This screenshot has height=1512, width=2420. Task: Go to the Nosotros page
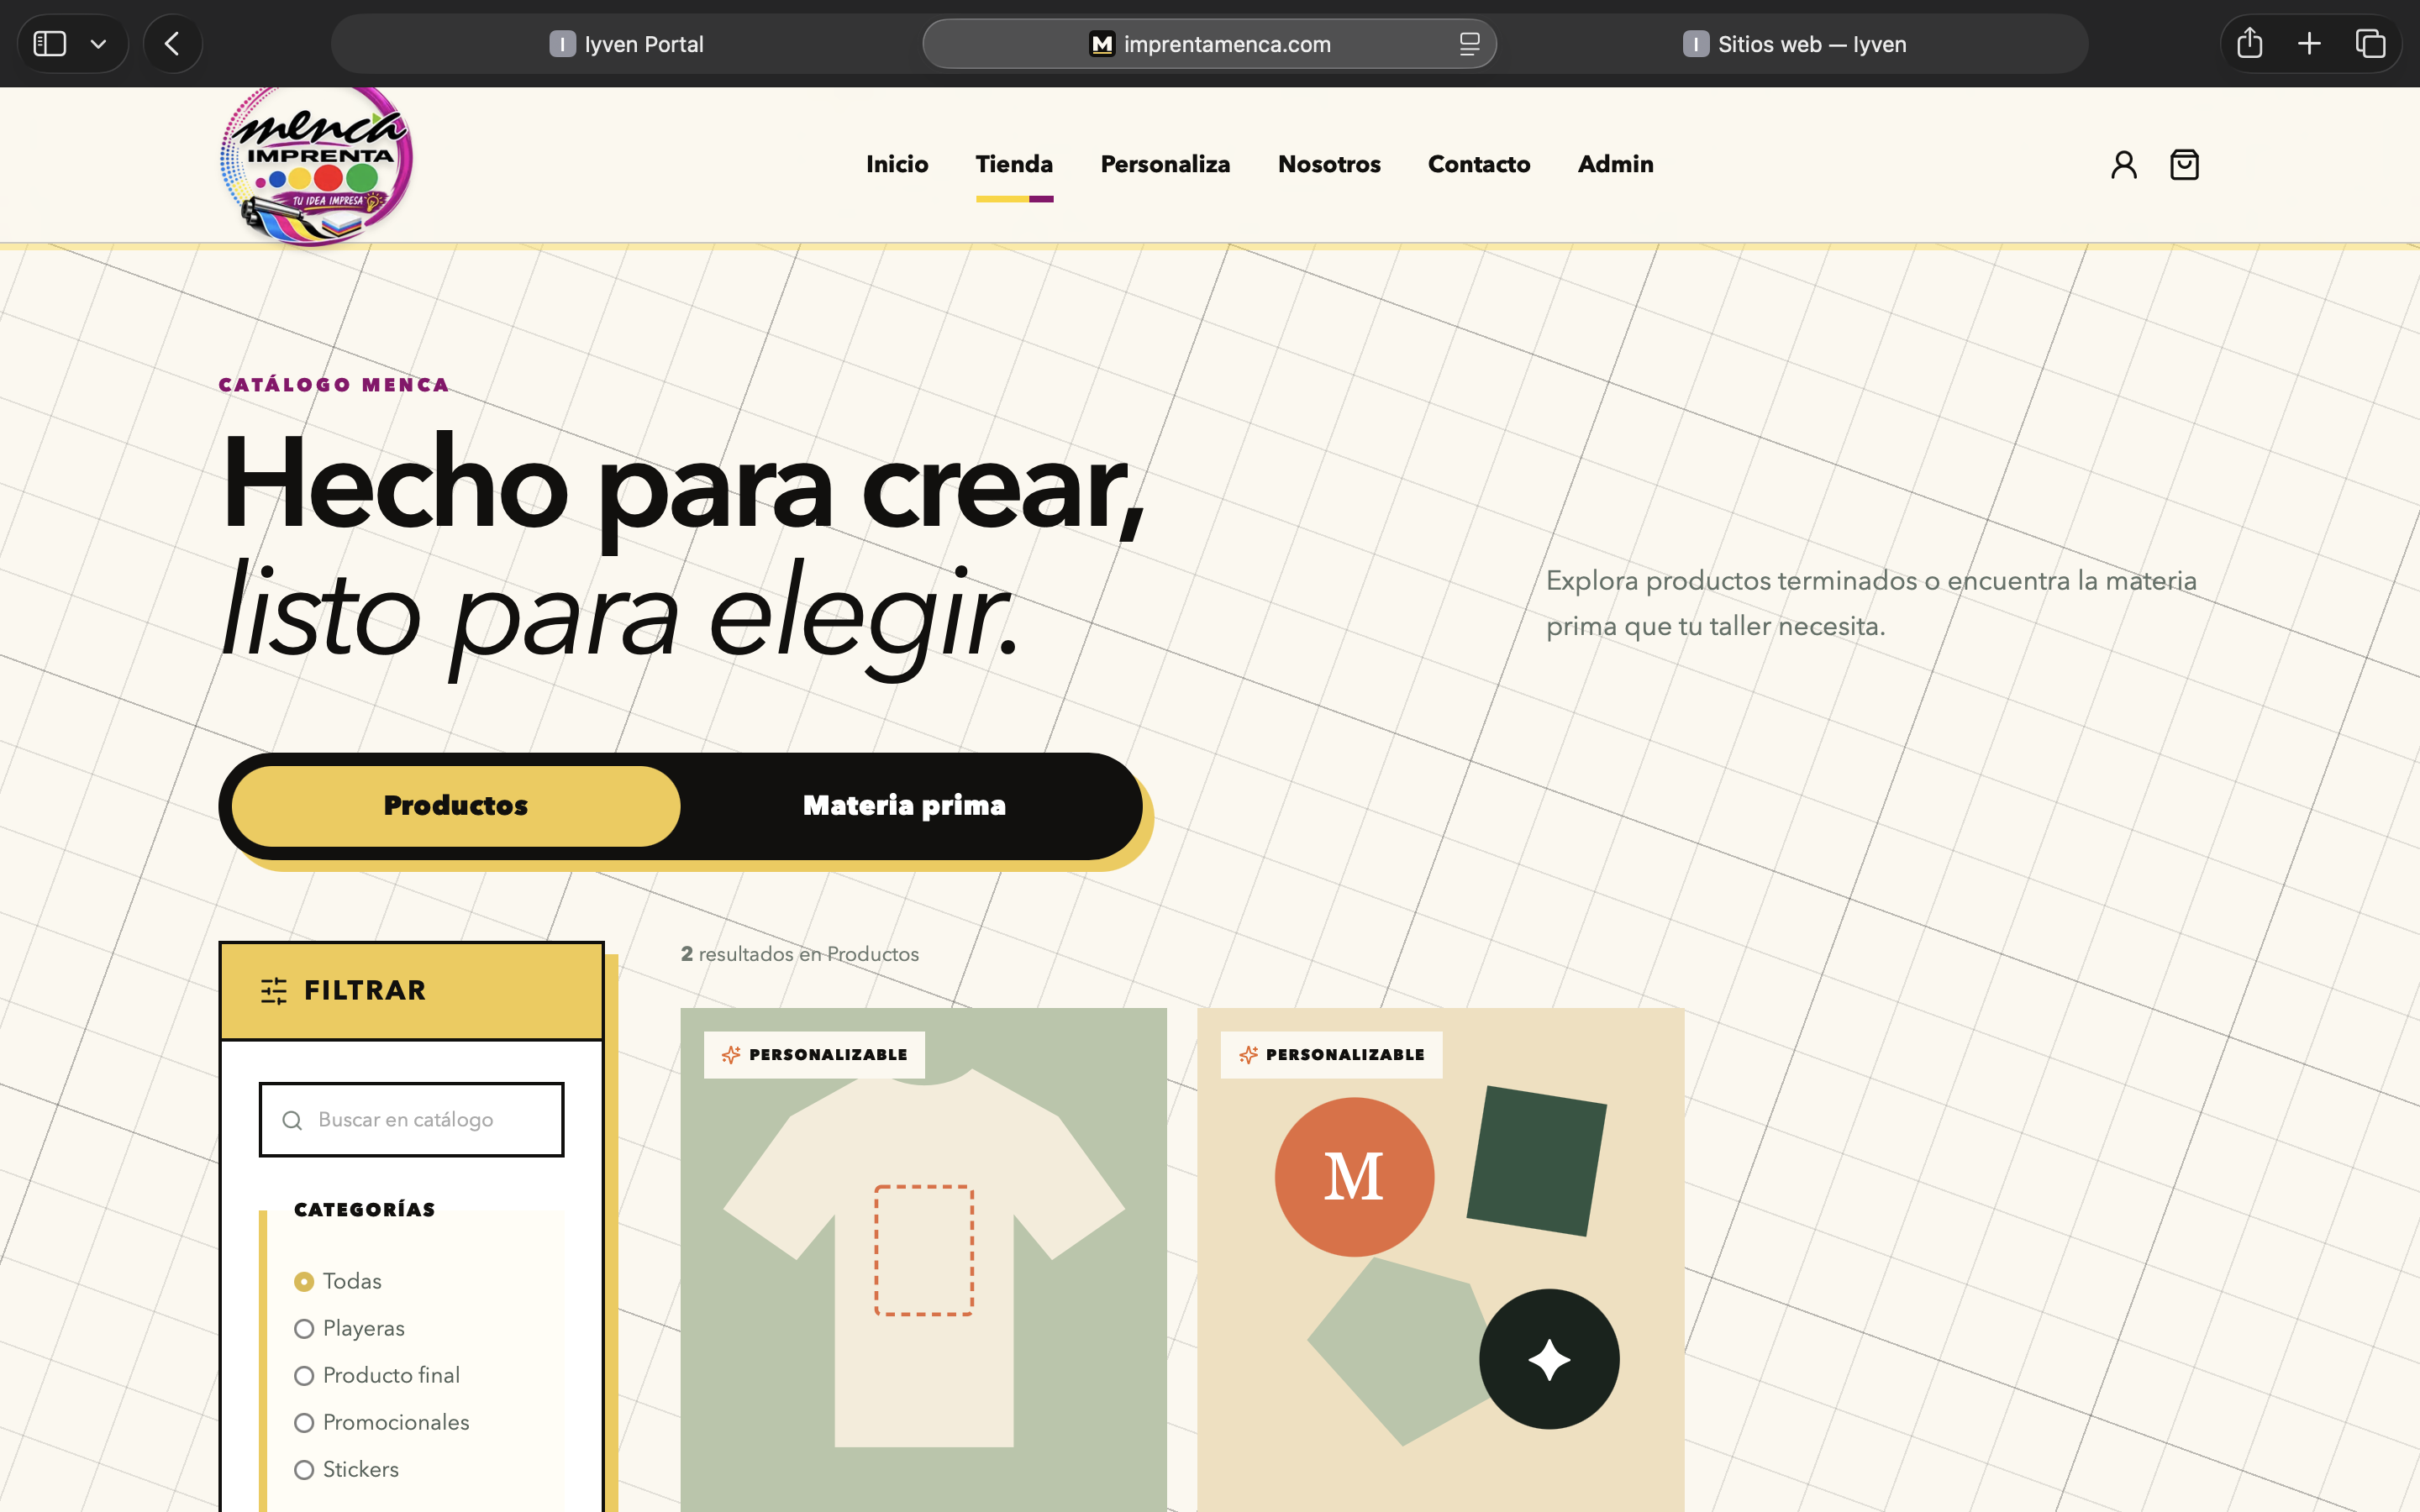tap(1329, 164)
